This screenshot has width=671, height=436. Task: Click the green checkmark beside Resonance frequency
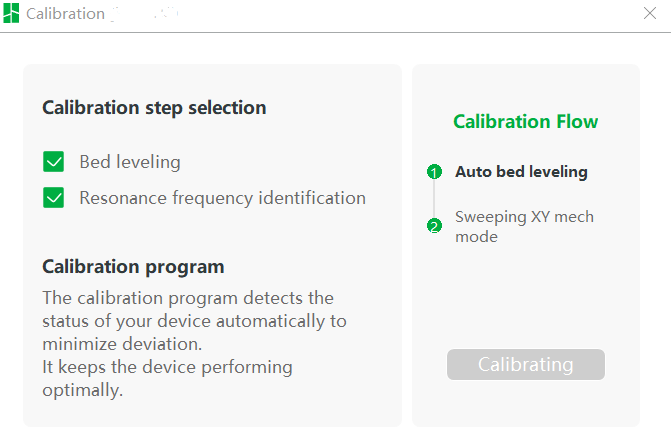[53, 198]
